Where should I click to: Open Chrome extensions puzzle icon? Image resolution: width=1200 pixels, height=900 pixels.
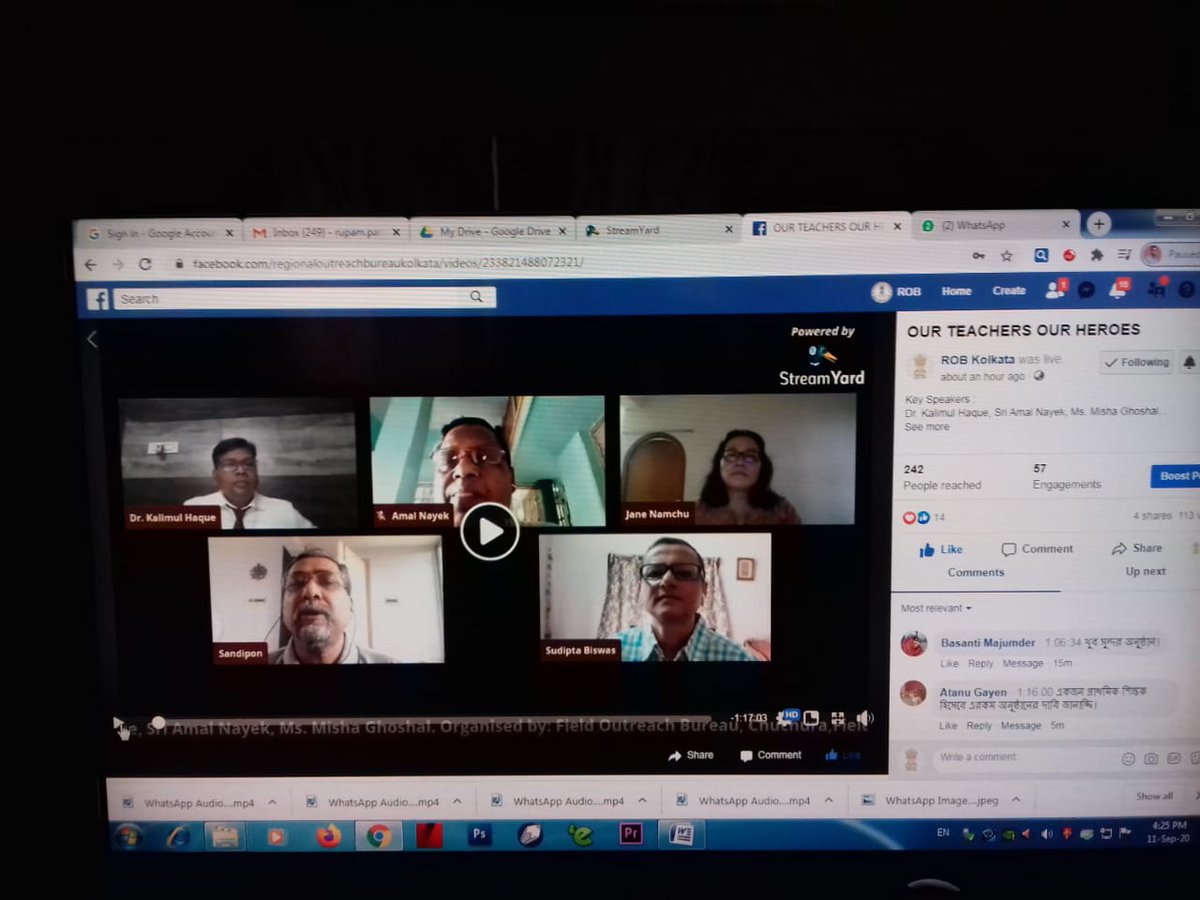click(x=1096, y=255)
